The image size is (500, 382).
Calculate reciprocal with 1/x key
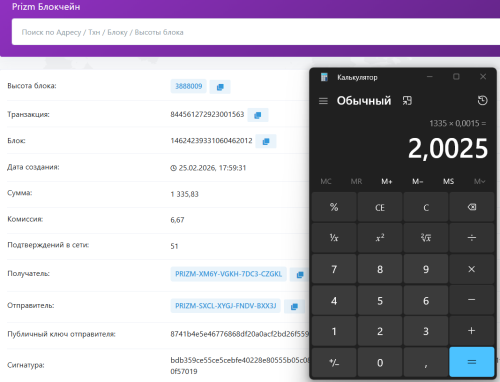pyautogui.click(x=334, y=238)
